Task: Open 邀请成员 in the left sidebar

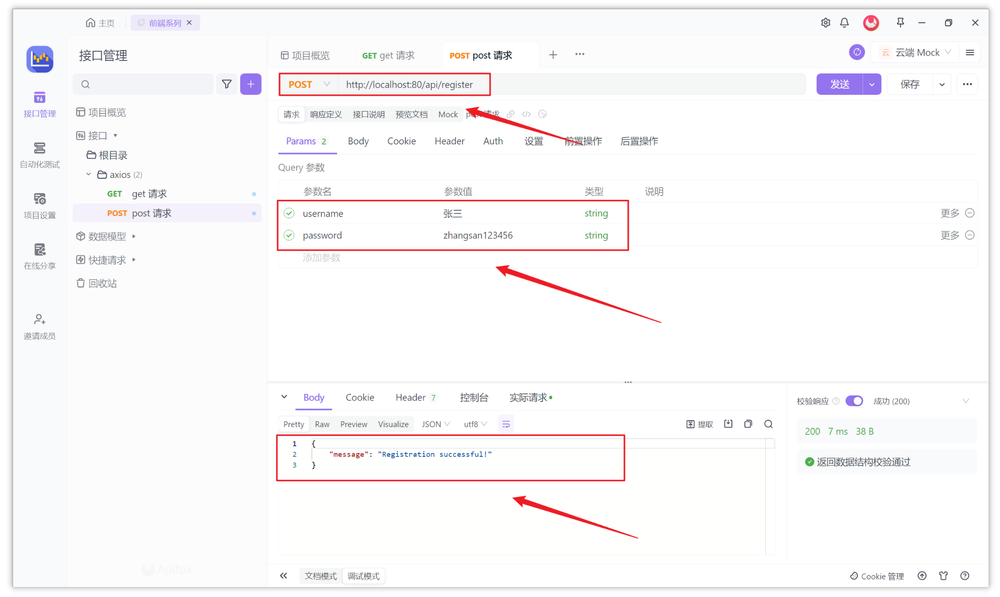Action: 40,327
